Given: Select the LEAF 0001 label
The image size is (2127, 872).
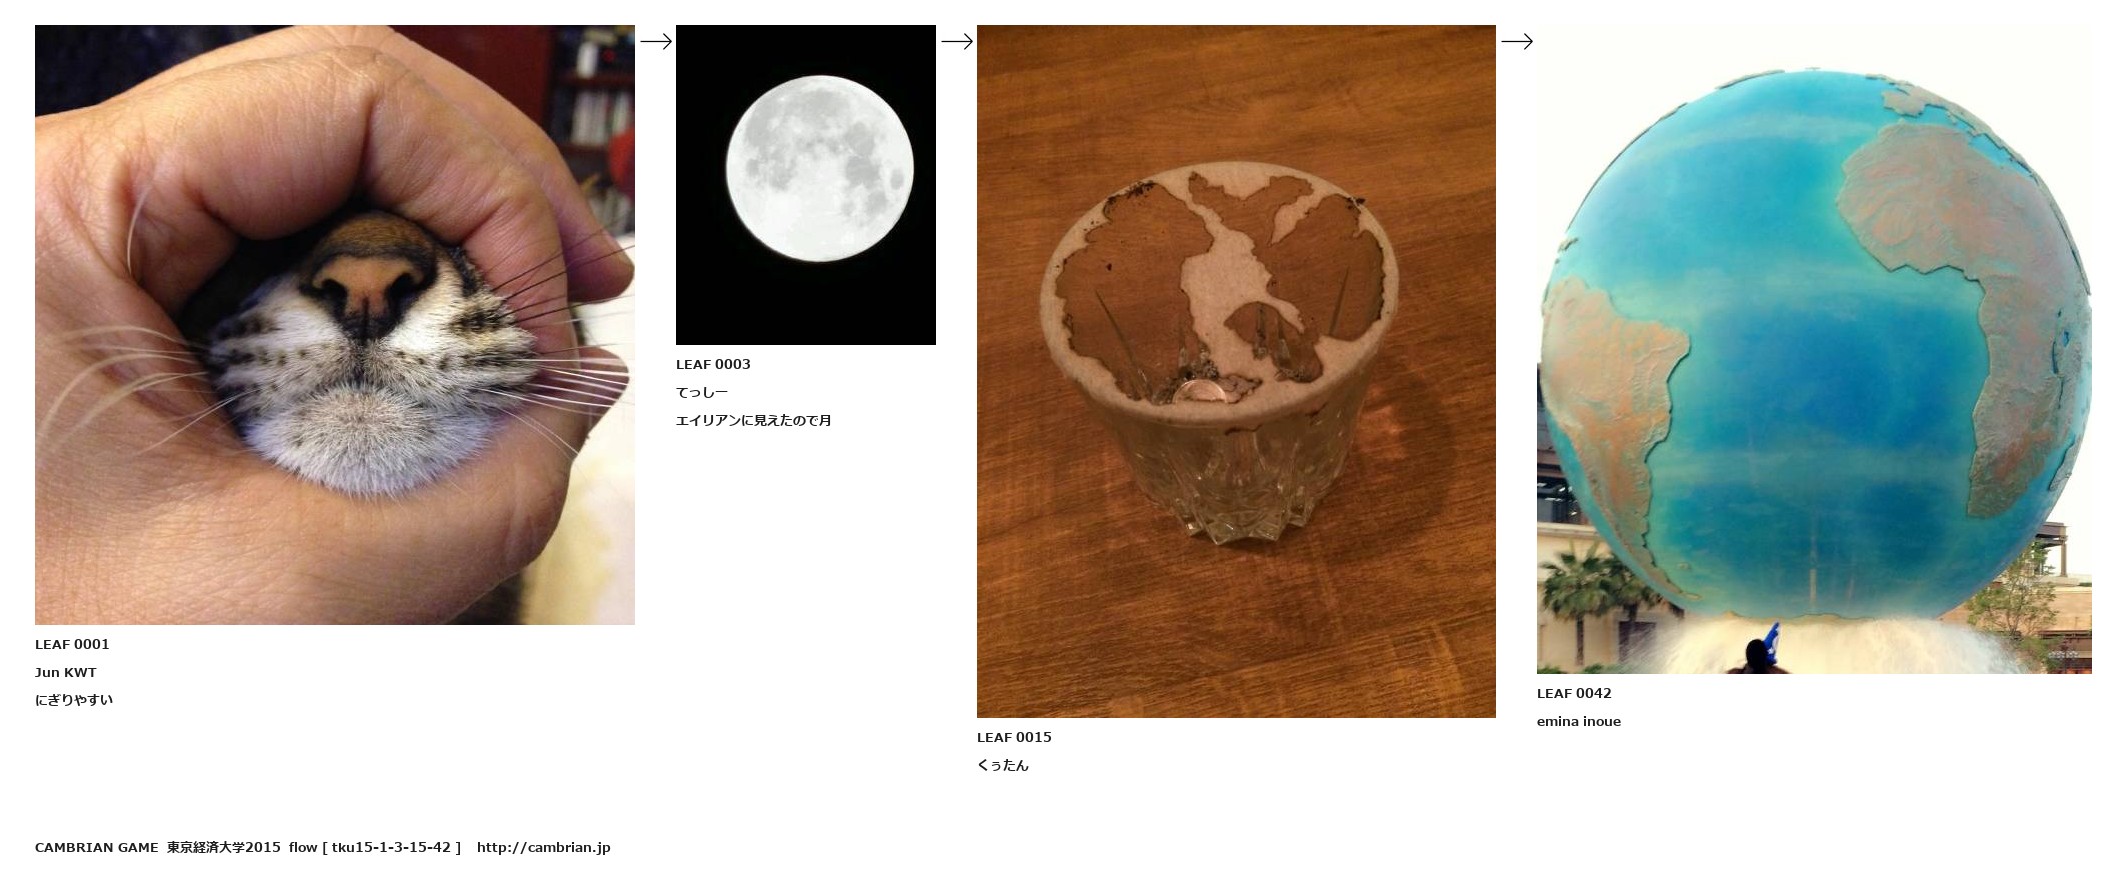Looking at the screenshot, I should click(72, 644).
